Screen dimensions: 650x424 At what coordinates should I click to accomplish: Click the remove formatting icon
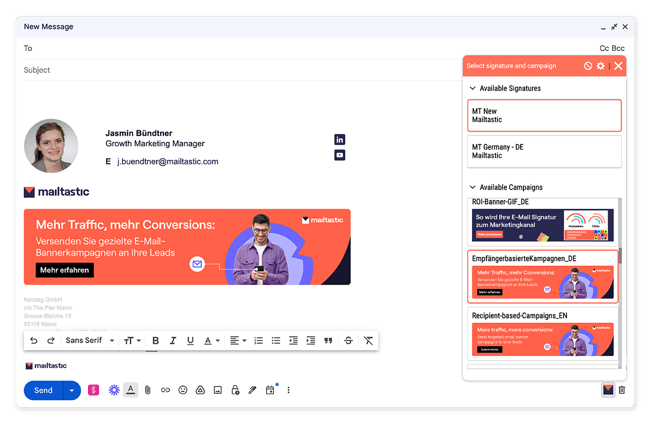coord(368,341)
